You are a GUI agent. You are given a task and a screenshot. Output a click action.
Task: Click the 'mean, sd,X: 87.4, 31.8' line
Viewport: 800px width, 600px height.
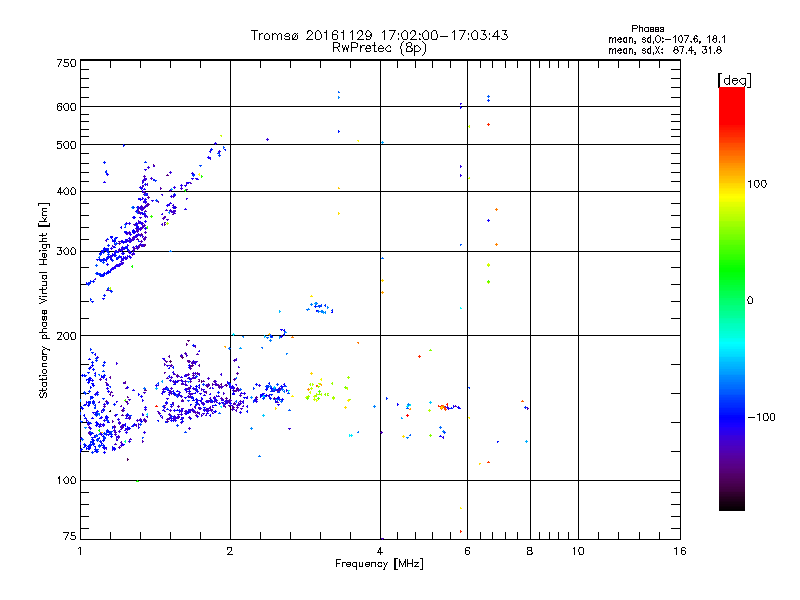[x=665, y=50]
